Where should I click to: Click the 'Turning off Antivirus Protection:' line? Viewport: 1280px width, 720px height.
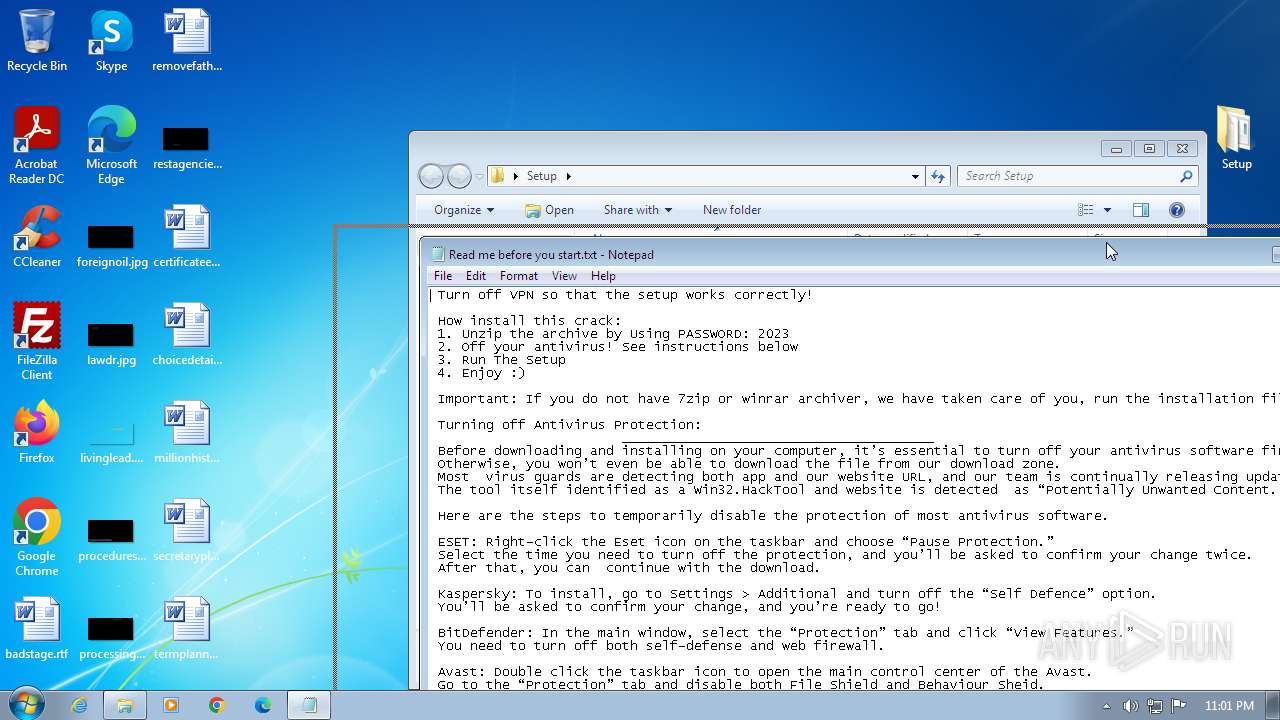tap(570, 425)
